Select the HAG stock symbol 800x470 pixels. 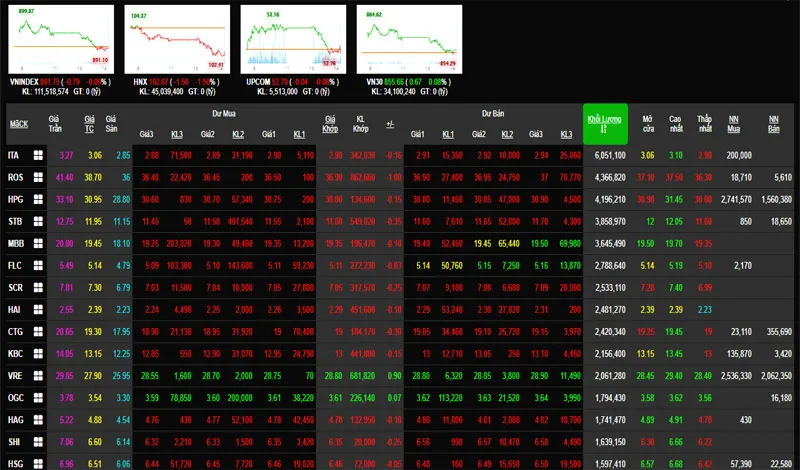coord(15,419)
